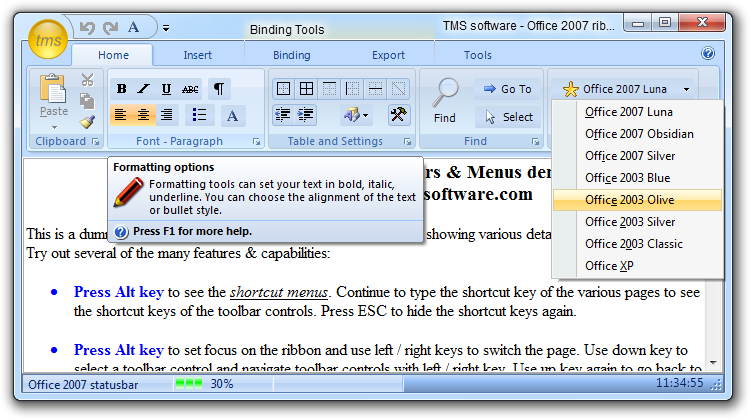Align text left
This screenshot has width=751, height=420.
tap(121, 115)
